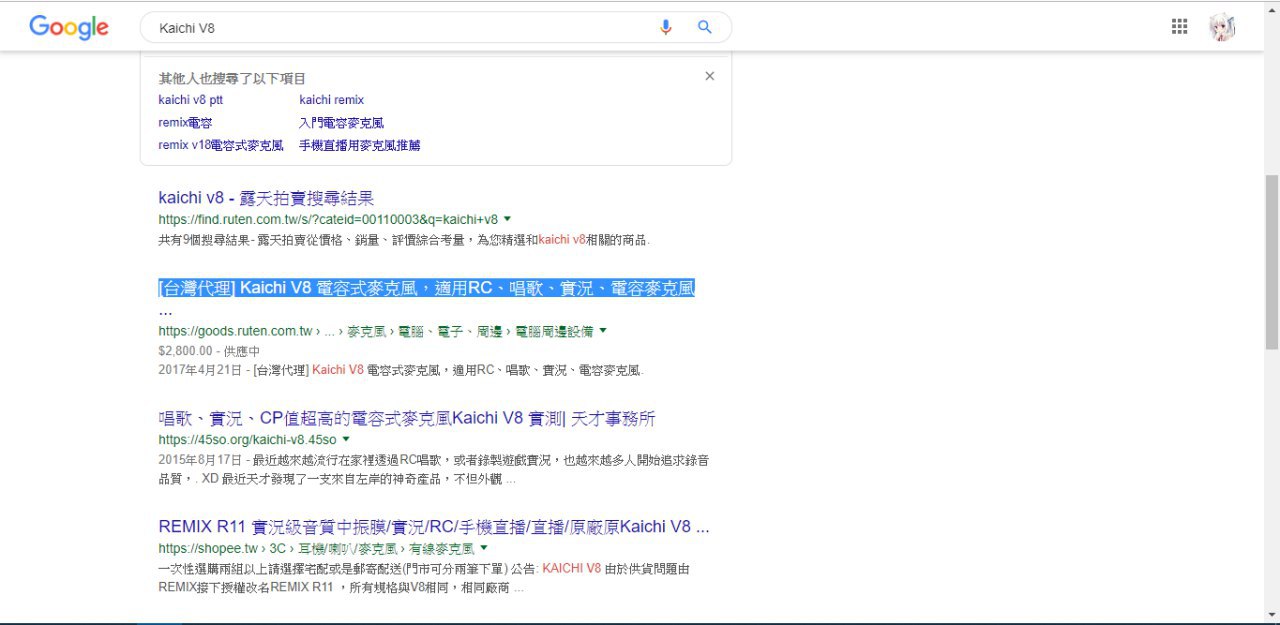Click the blue search magnifier icon
The width and height of the screenshot is (1280, 625).
coord(705,28)
